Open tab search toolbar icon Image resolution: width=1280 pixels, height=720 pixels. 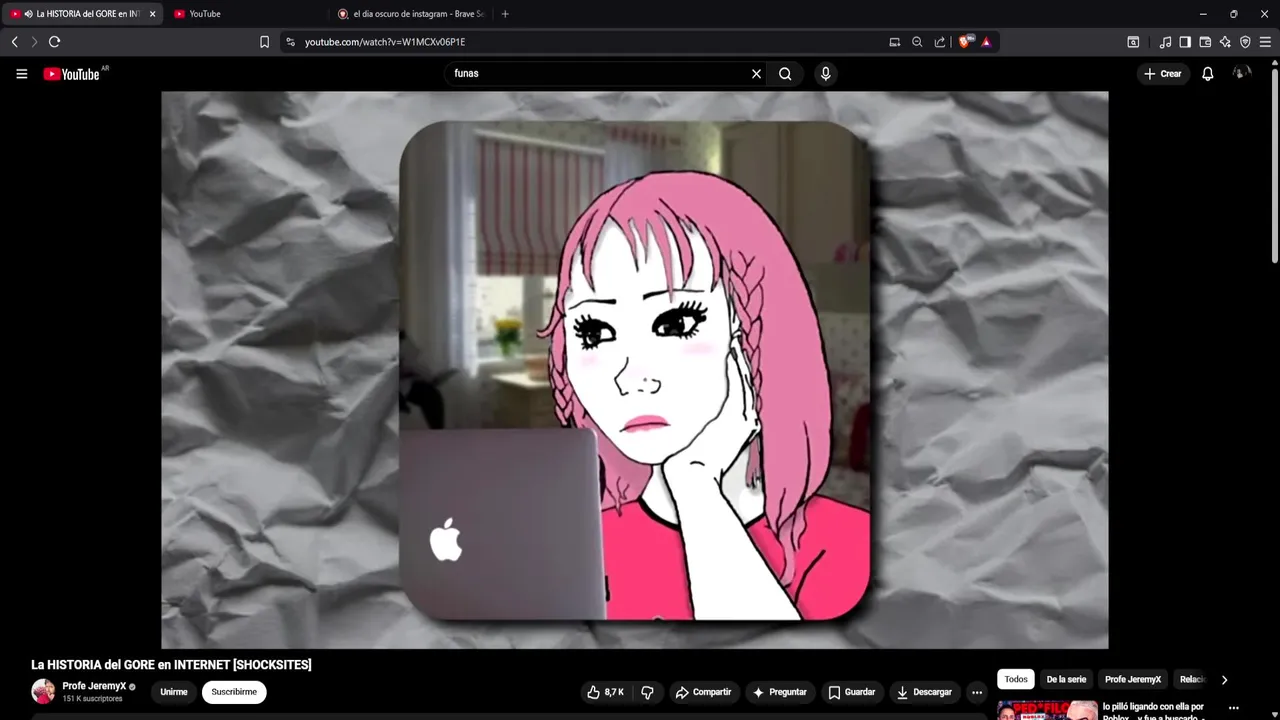click(1133, 42)
